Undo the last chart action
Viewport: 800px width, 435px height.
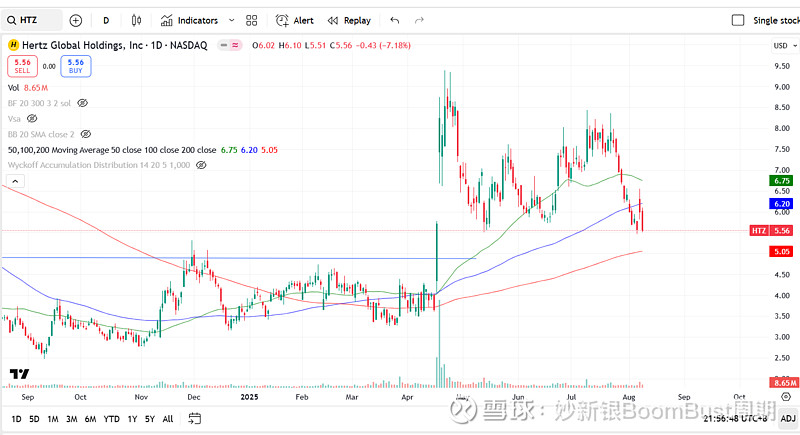[394, 20]
